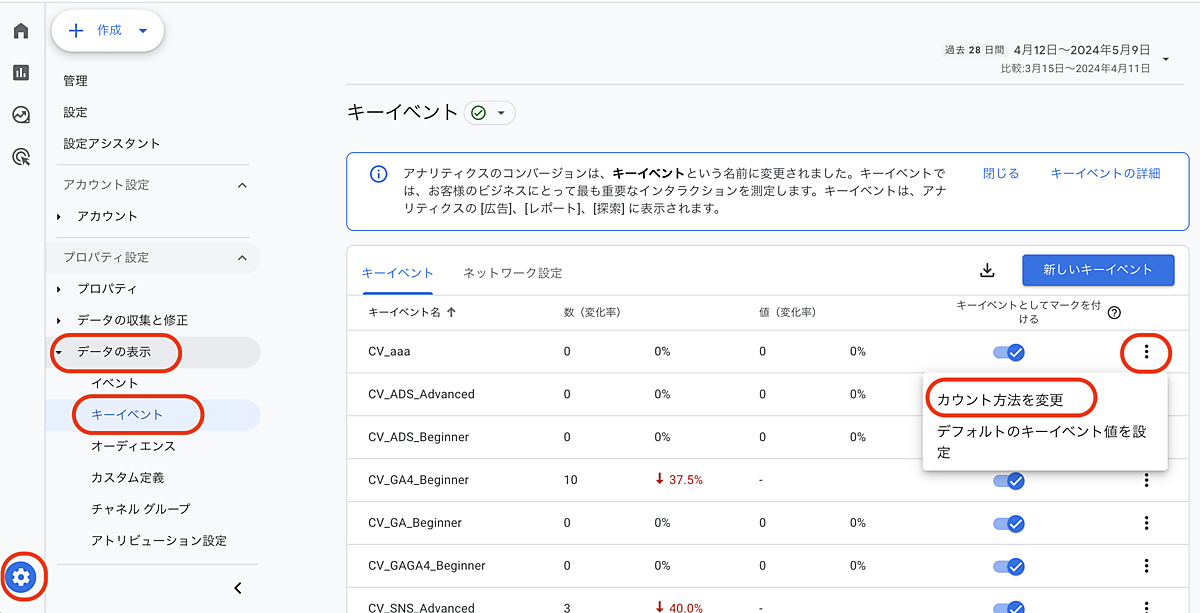The image size is (1200, 613).
Task: Click help icon beside mark as key event
Action: pyautogui.click(x=1114, y=312)
